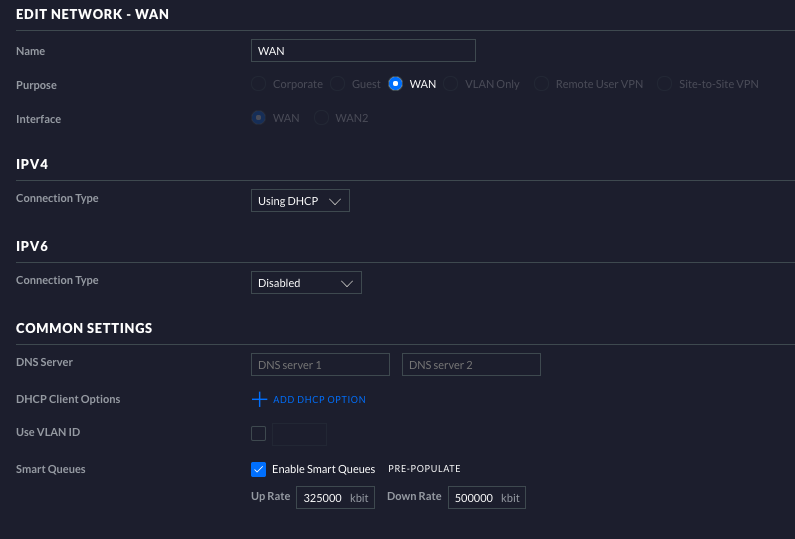Screen dimensions: 795x539
Task: Choose the VLAN Only purpose option
Action: [x=451, y=84]
